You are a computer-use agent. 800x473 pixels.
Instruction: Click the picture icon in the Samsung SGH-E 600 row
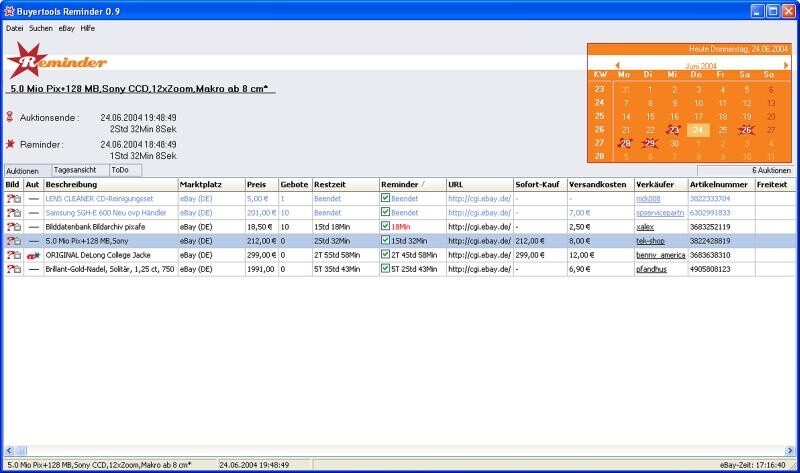(x=14, y=213)
